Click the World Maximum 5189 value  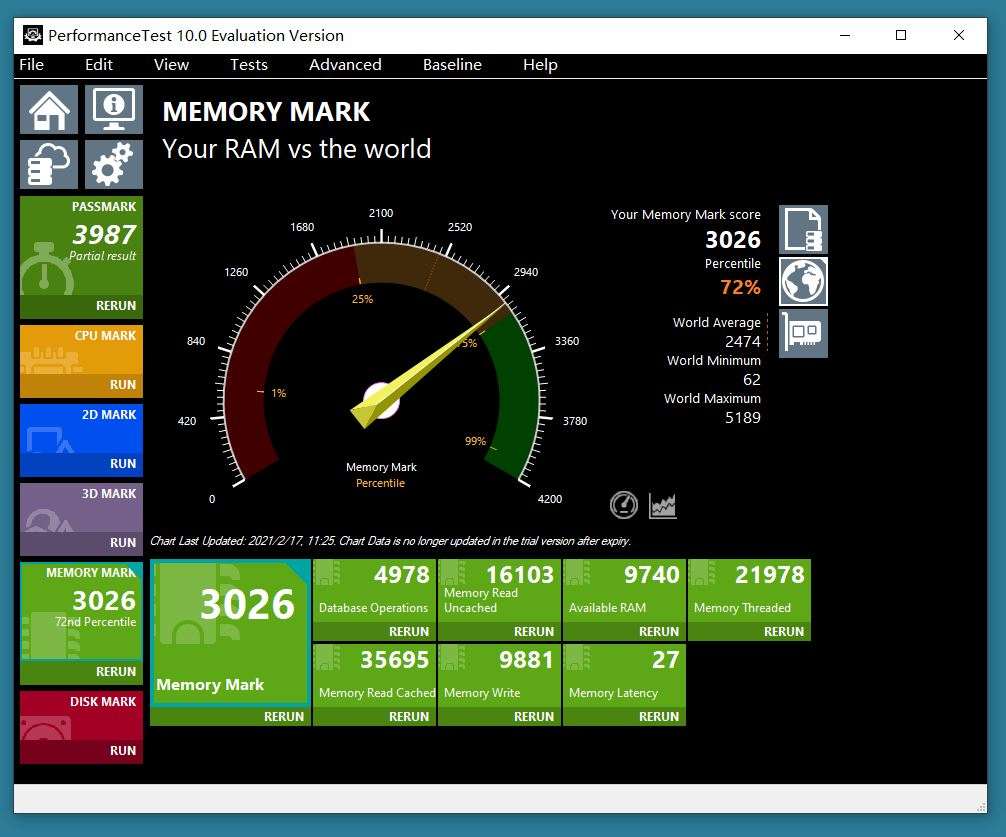742,418
